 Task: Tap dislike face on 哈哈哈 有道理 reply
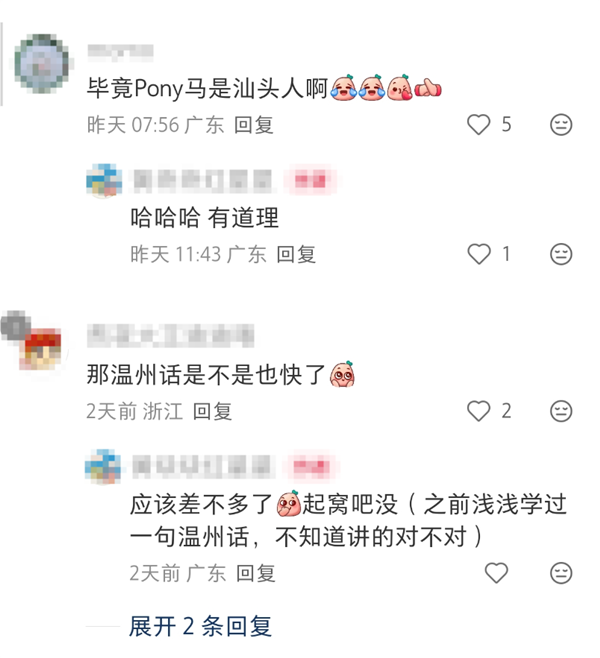pos(561,254)
